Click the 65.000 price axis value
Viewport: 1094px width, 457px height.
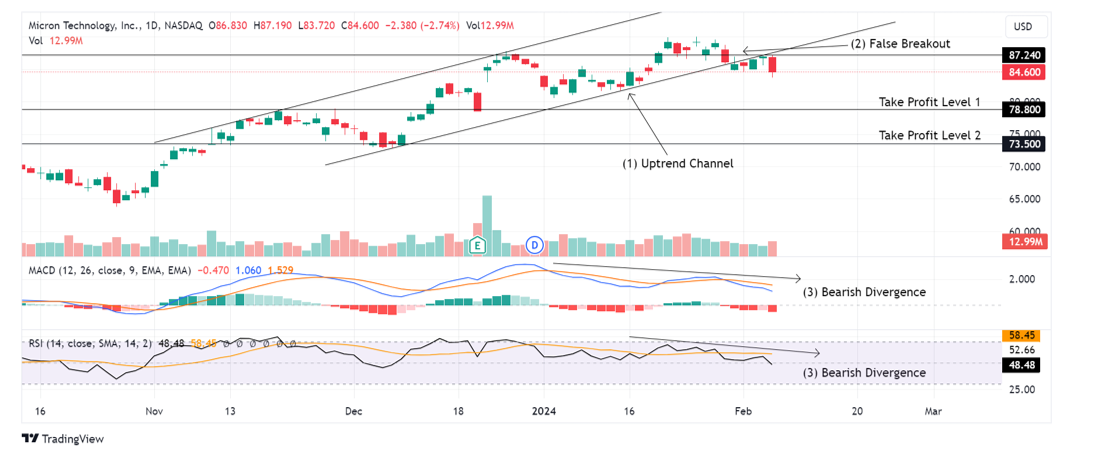(x=1023, y=200)
